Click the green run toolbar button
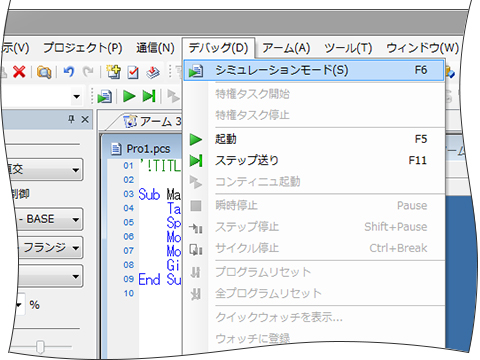This screenshot has height=360, width=480. 129,96
